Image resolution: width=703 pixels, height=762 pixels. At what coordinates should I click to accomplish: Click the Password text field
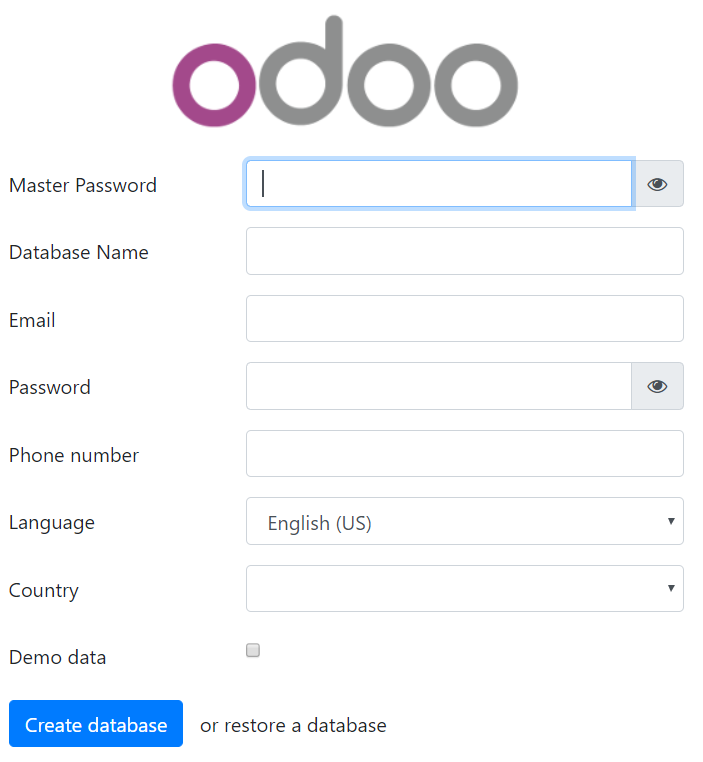438,386
